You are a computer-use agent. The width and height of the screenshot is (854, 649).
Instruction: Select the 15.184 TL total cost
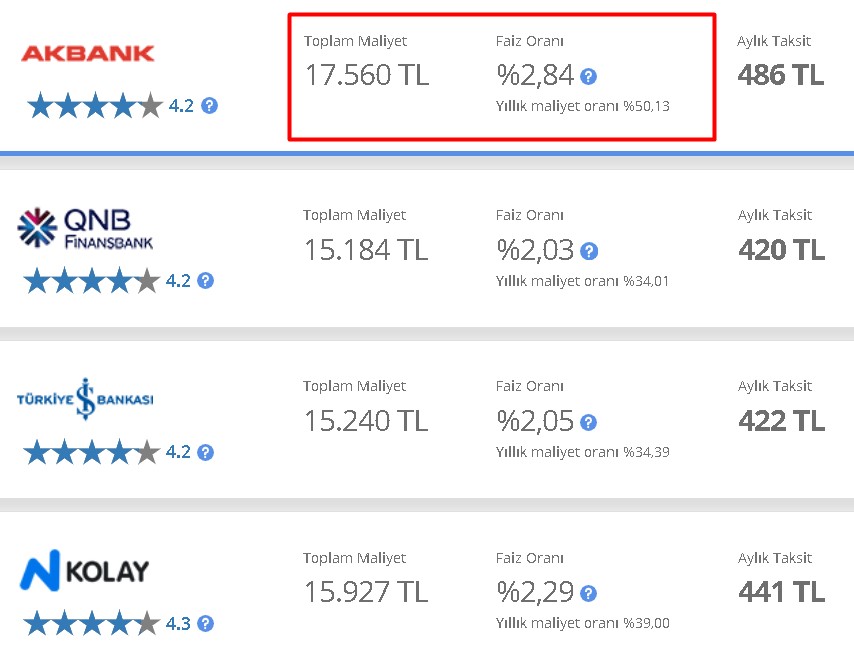[366, 250]
